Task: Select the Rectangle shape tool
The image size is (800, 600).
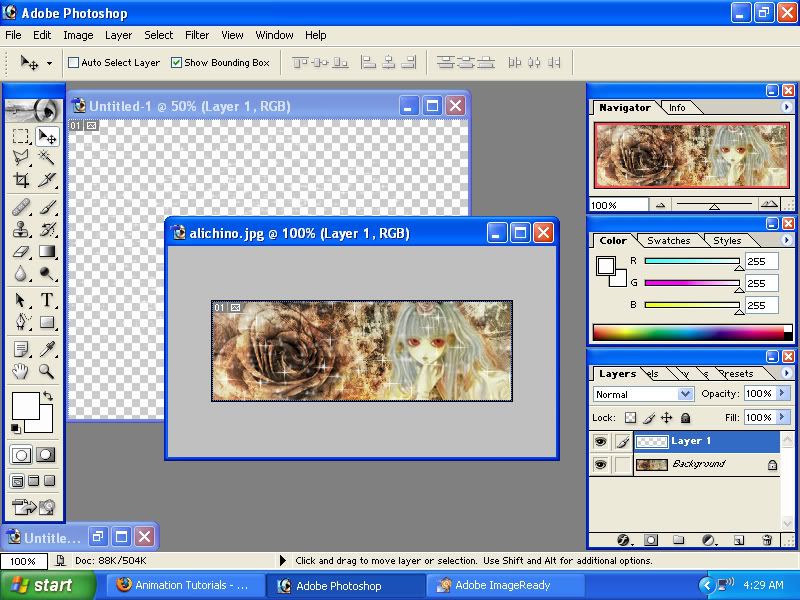Action: [47, 322]
